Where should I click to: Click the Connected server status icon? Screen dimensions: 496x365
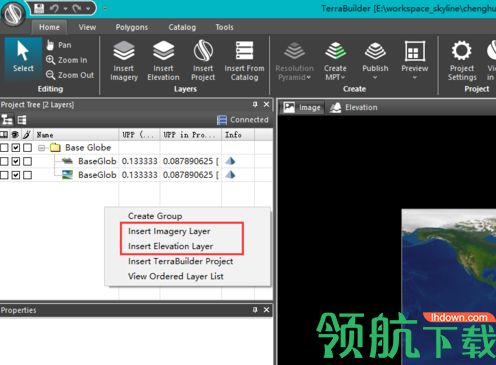pyautogui.click(x=222, y=120)
